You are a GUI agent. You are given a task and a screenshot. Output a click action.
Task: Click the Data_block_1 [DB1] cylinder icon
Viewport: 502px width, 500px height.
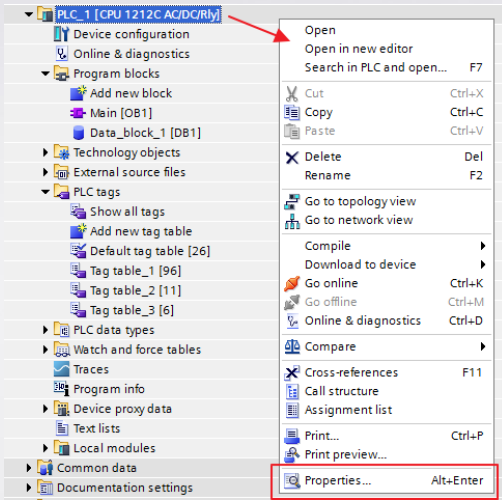(x=78, y=133)
